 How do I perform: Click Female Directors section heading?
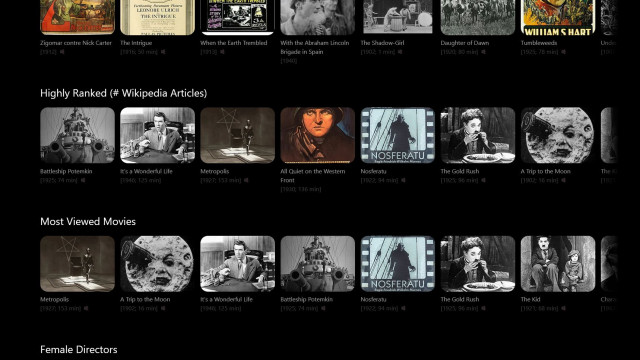click(79, 349)
